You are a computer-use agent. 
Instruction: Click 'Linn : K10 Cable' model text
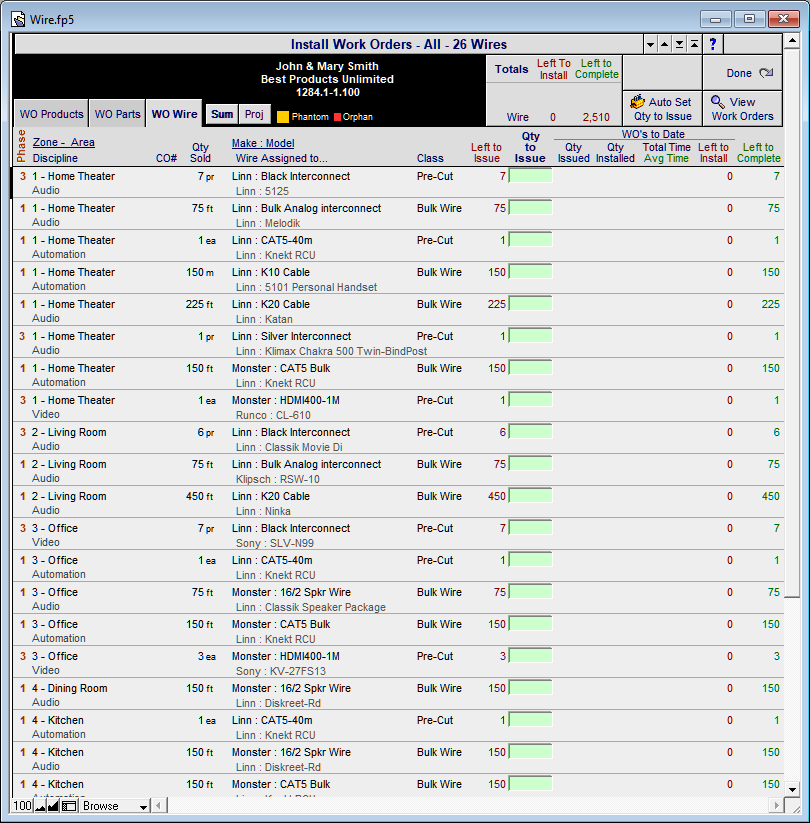(270, 272)
